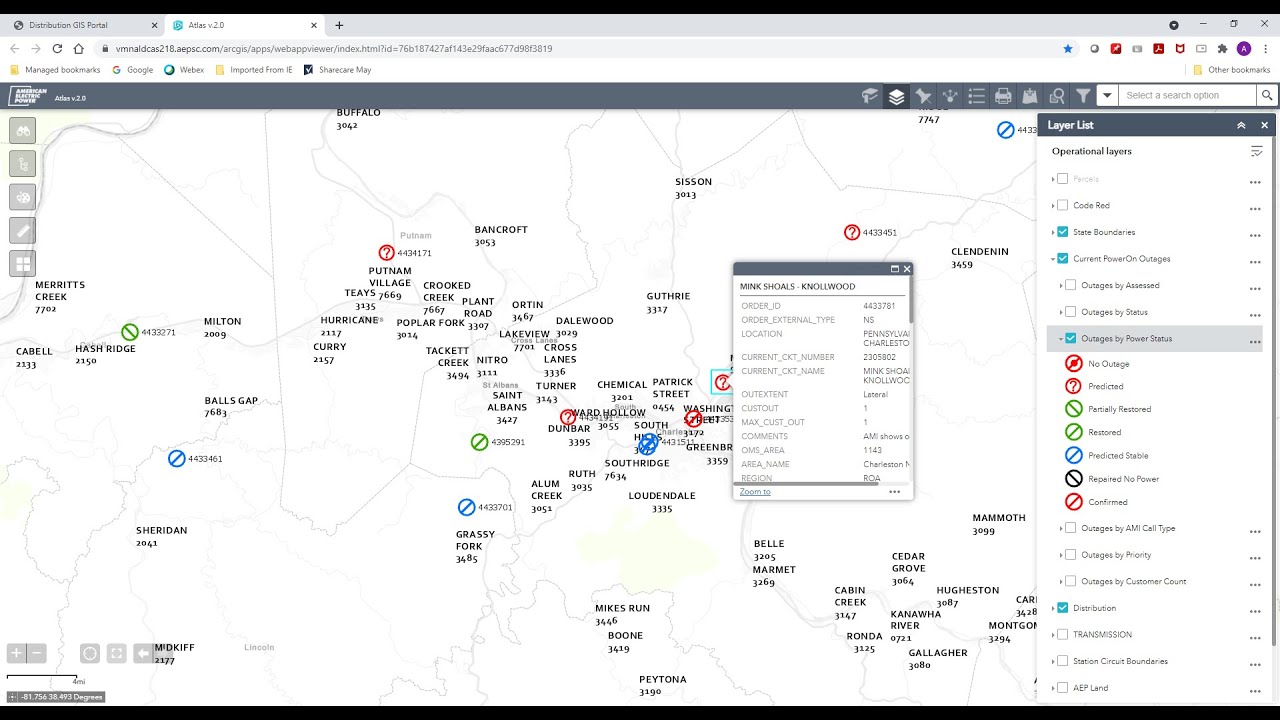
Task: Expand Outages by Assessed sublayer arrow
Action: click(1061, 285)
